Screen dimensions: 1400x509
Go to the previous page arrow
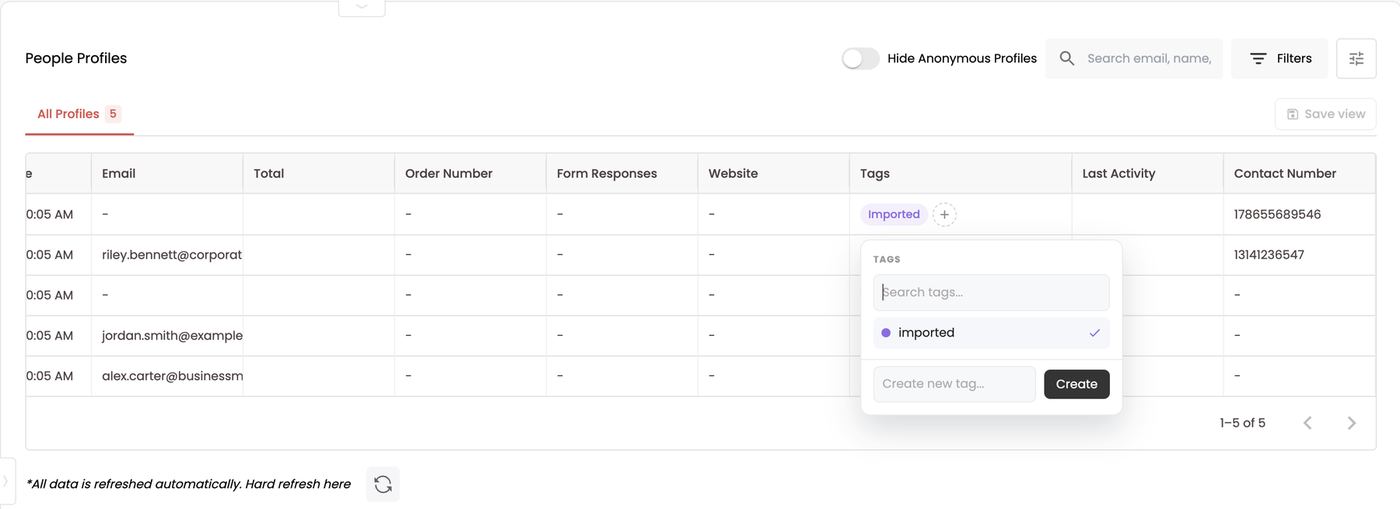[x=1307, y=423]
